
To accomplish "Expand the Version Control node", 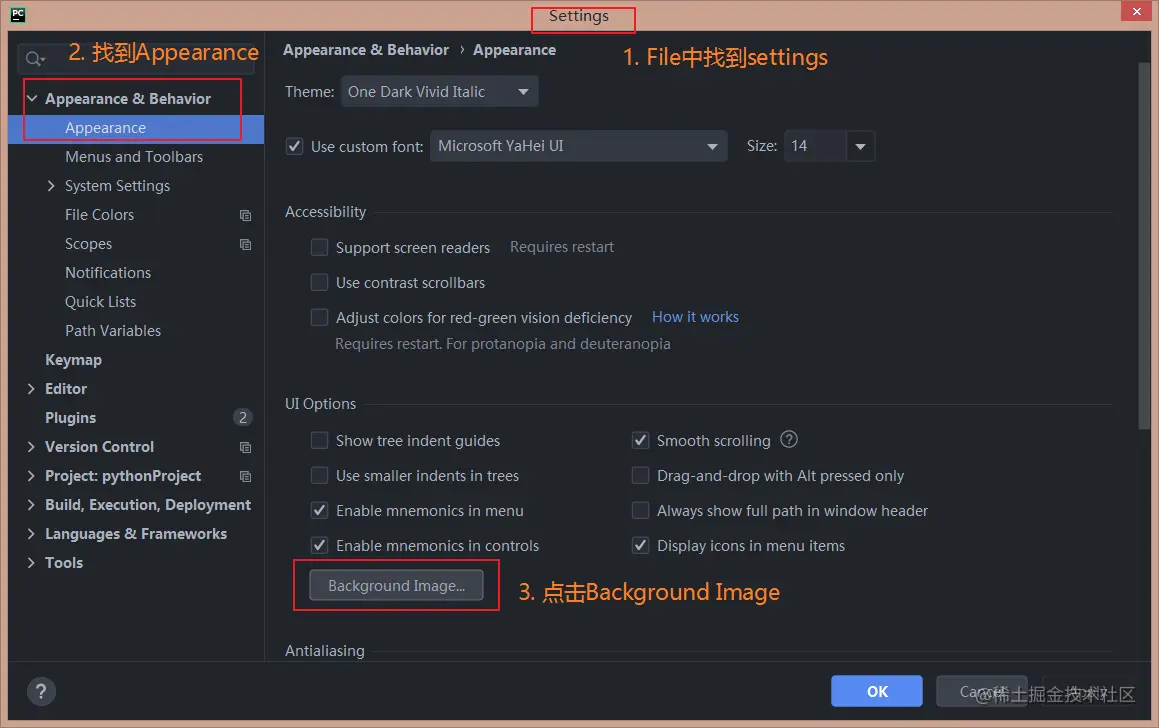I will pyautogui.click(x=31, y=447).
